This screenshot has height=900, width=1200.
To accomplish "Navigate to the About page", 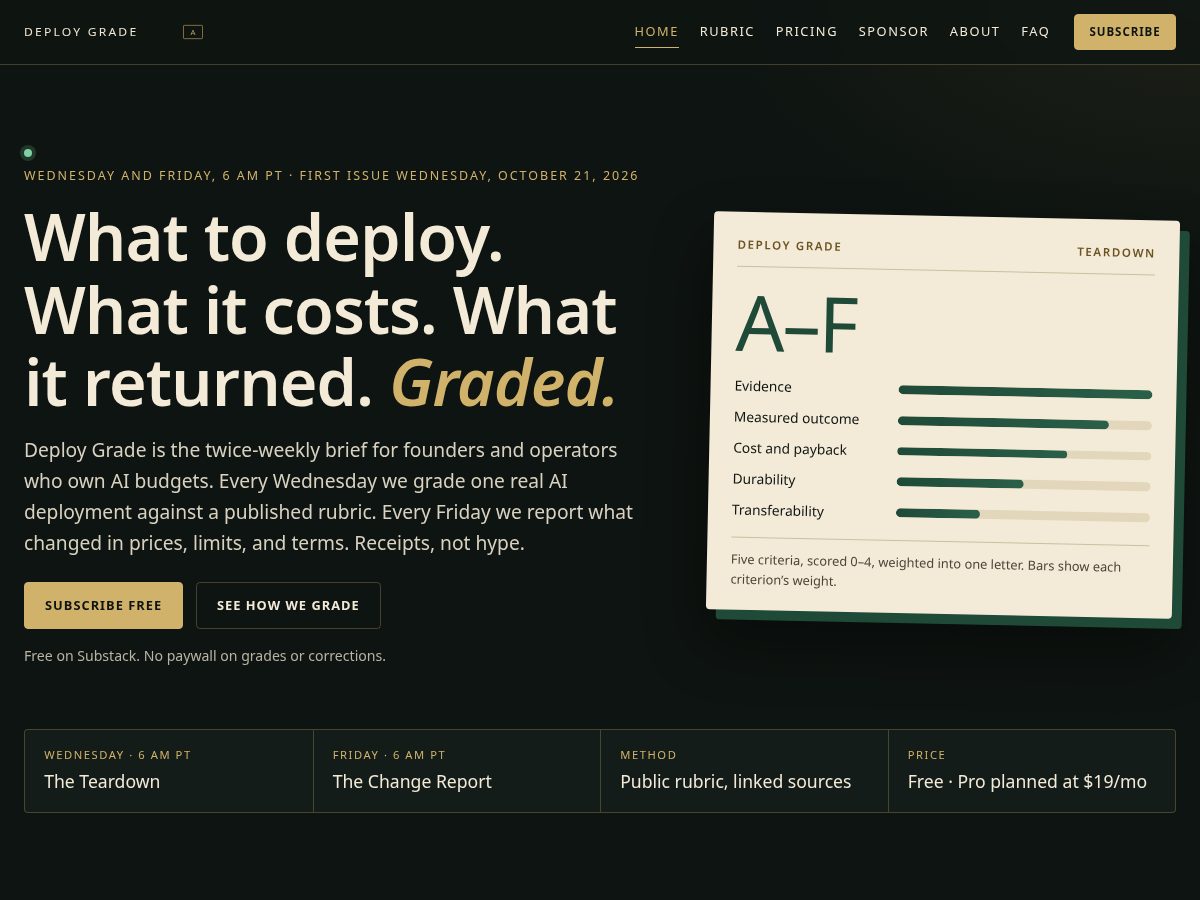I will (974, 32).
